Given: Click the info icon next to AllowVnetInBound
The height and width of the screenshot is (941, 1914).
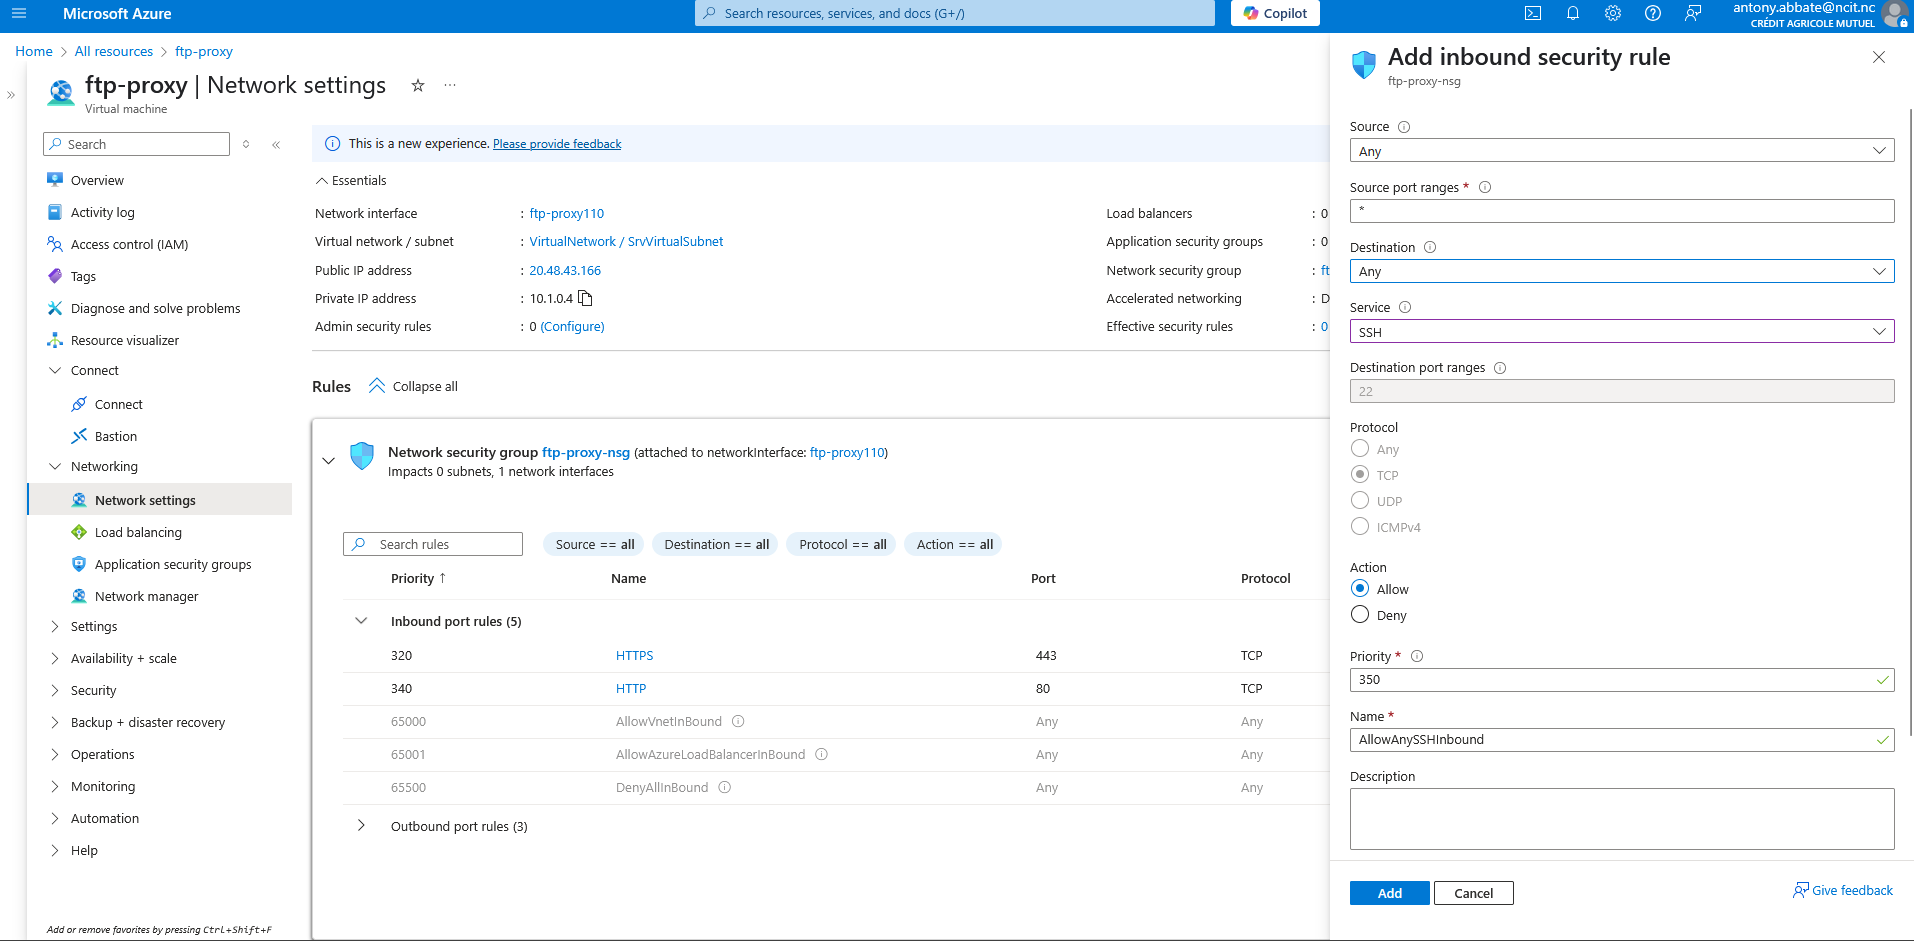Looking at the screenshot, I should point(738,721).
